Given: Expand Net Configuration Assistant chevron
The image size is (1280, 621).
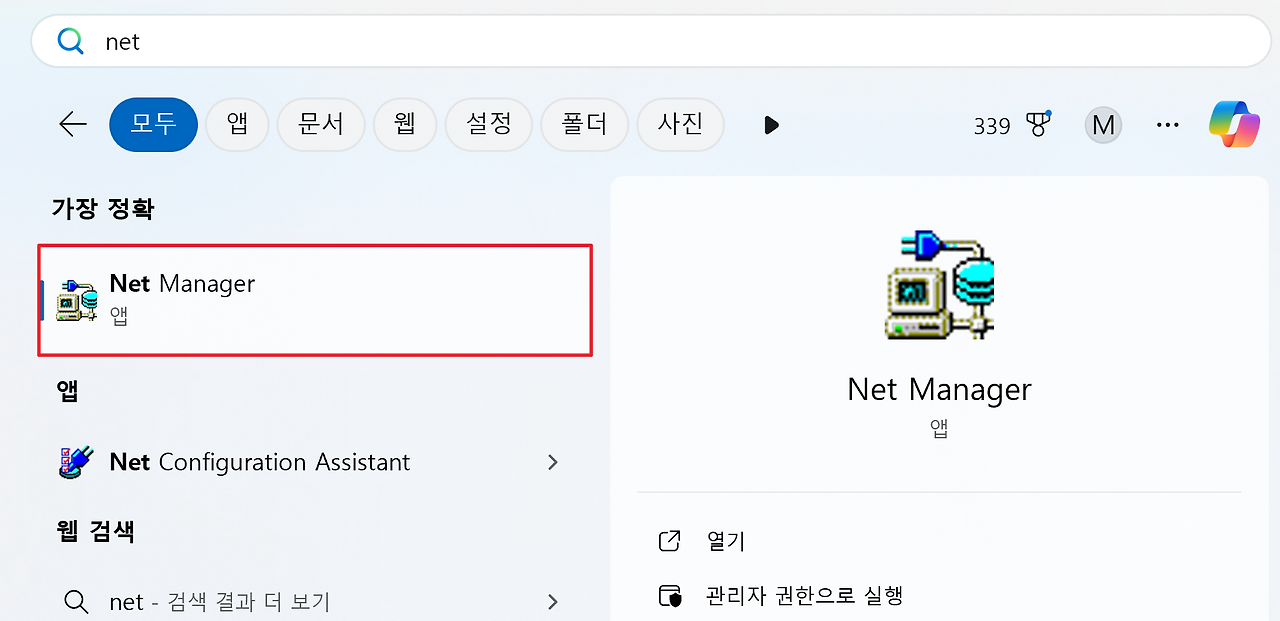Looking at the screenshot, I should click(x=552, y=462).
